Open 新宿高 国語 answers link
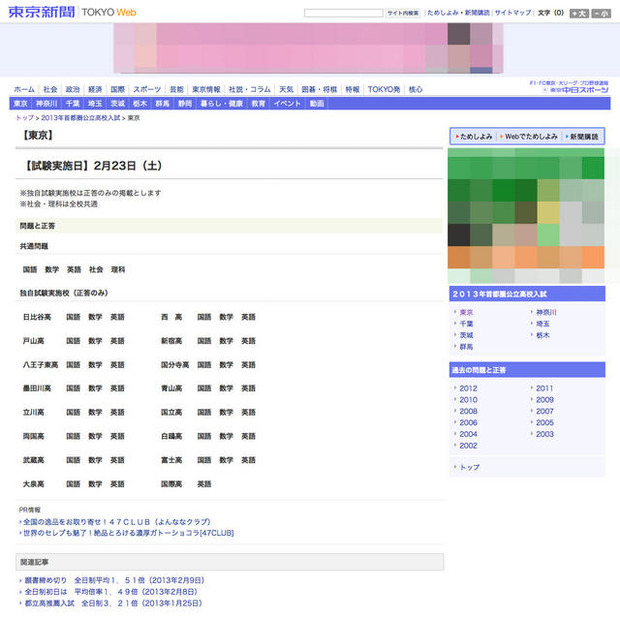 (x=204, y=341)
